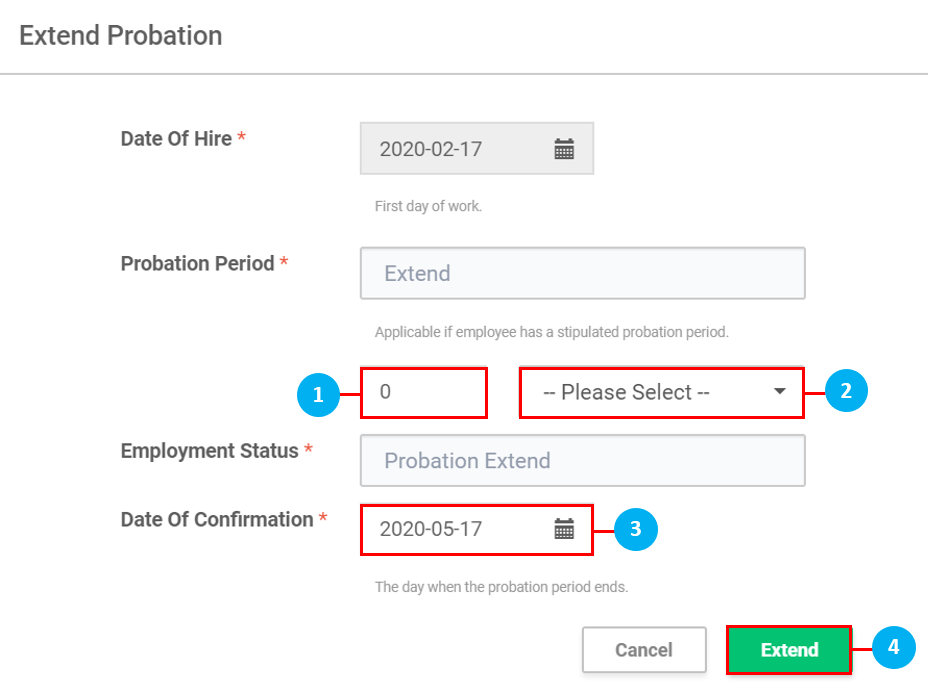928x693 pixels.
Task: Select the Employment Status "Probation Extend" field
Action: (582, 461)
